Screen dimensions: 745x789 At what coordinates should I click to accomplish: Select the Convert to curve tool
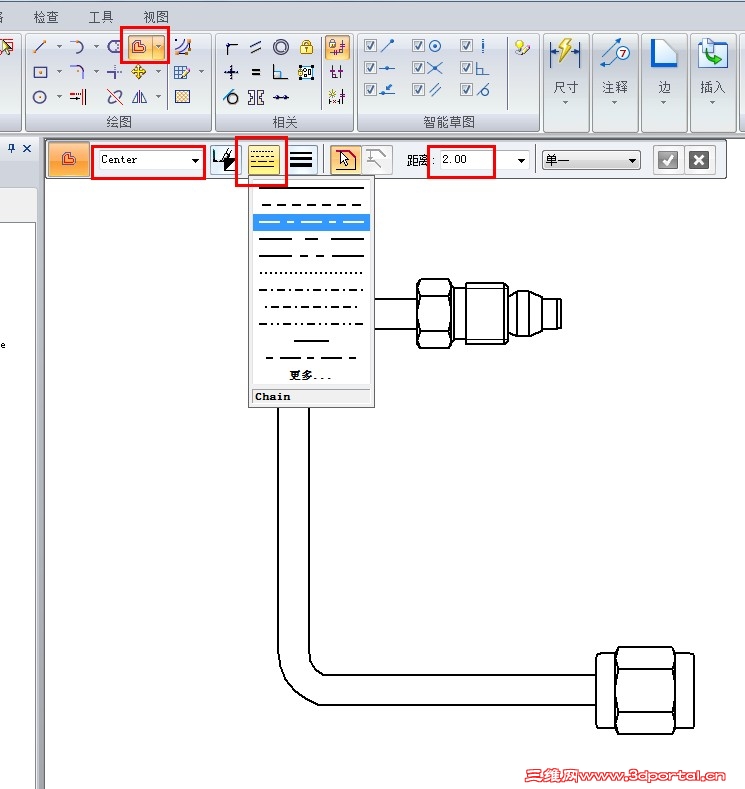click(182, 47)
